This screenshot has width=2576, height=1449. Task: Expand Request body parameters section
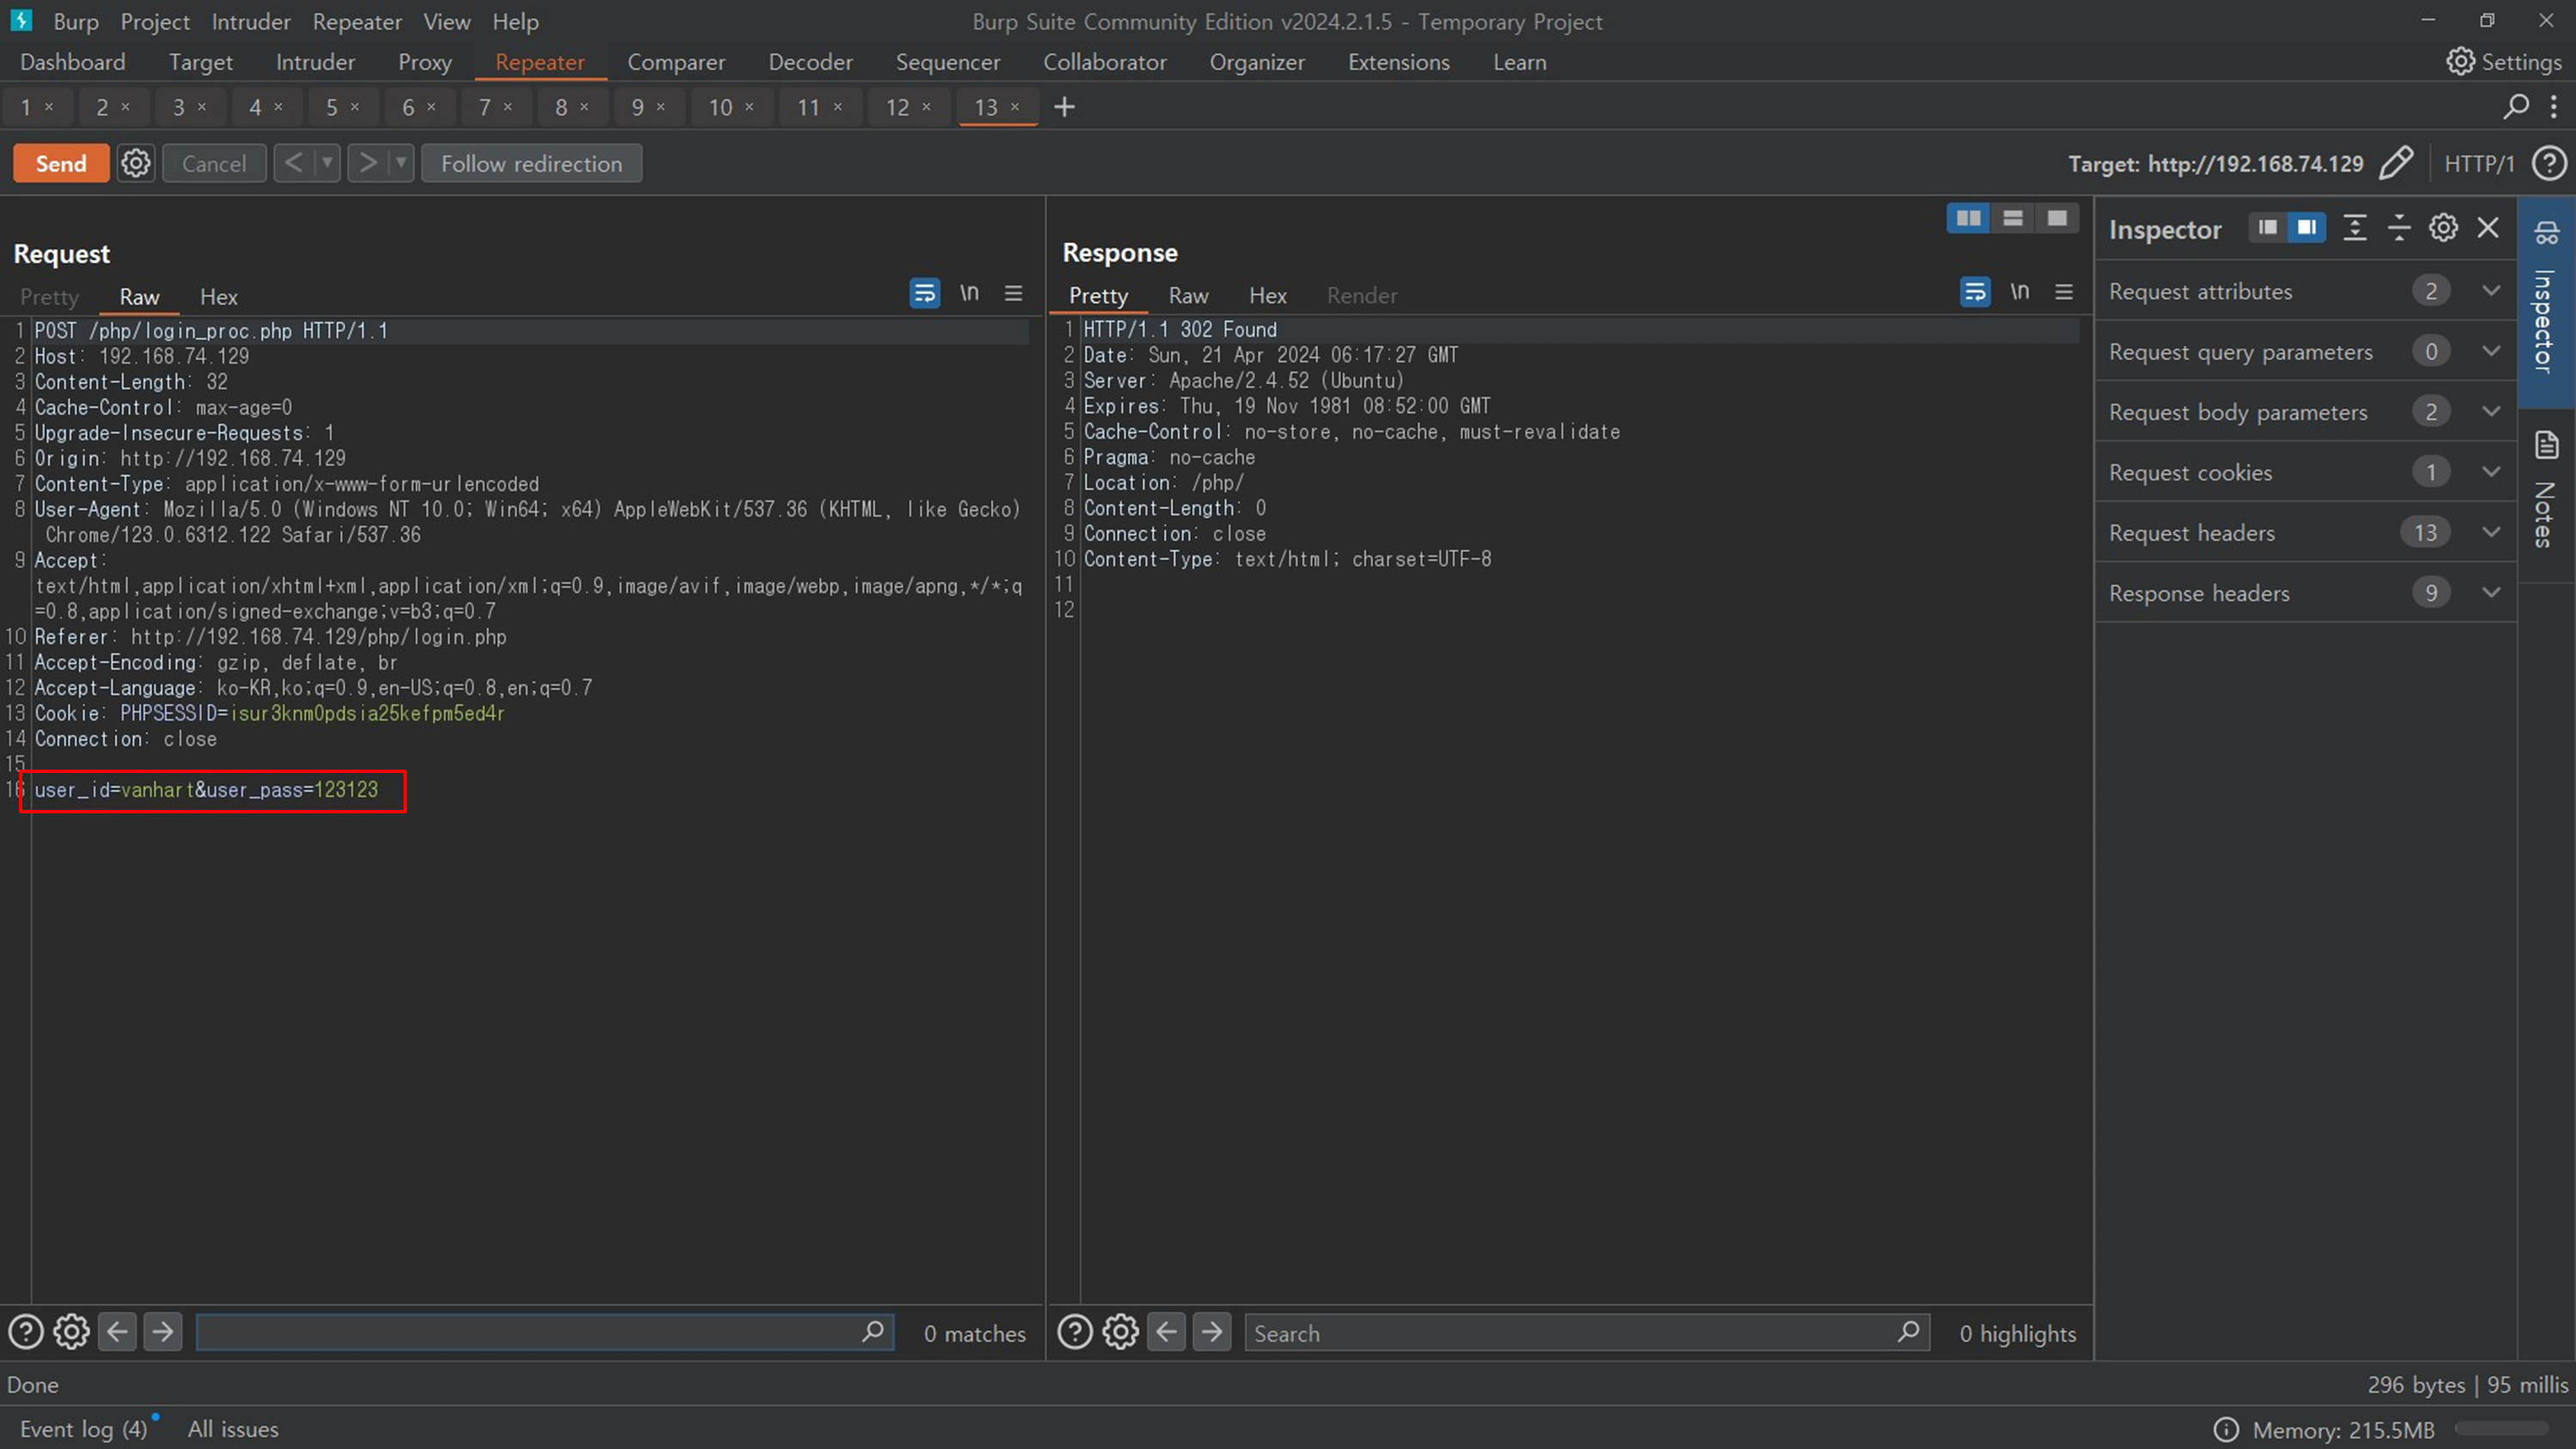pyautogui.click(x=2305, y=411)
